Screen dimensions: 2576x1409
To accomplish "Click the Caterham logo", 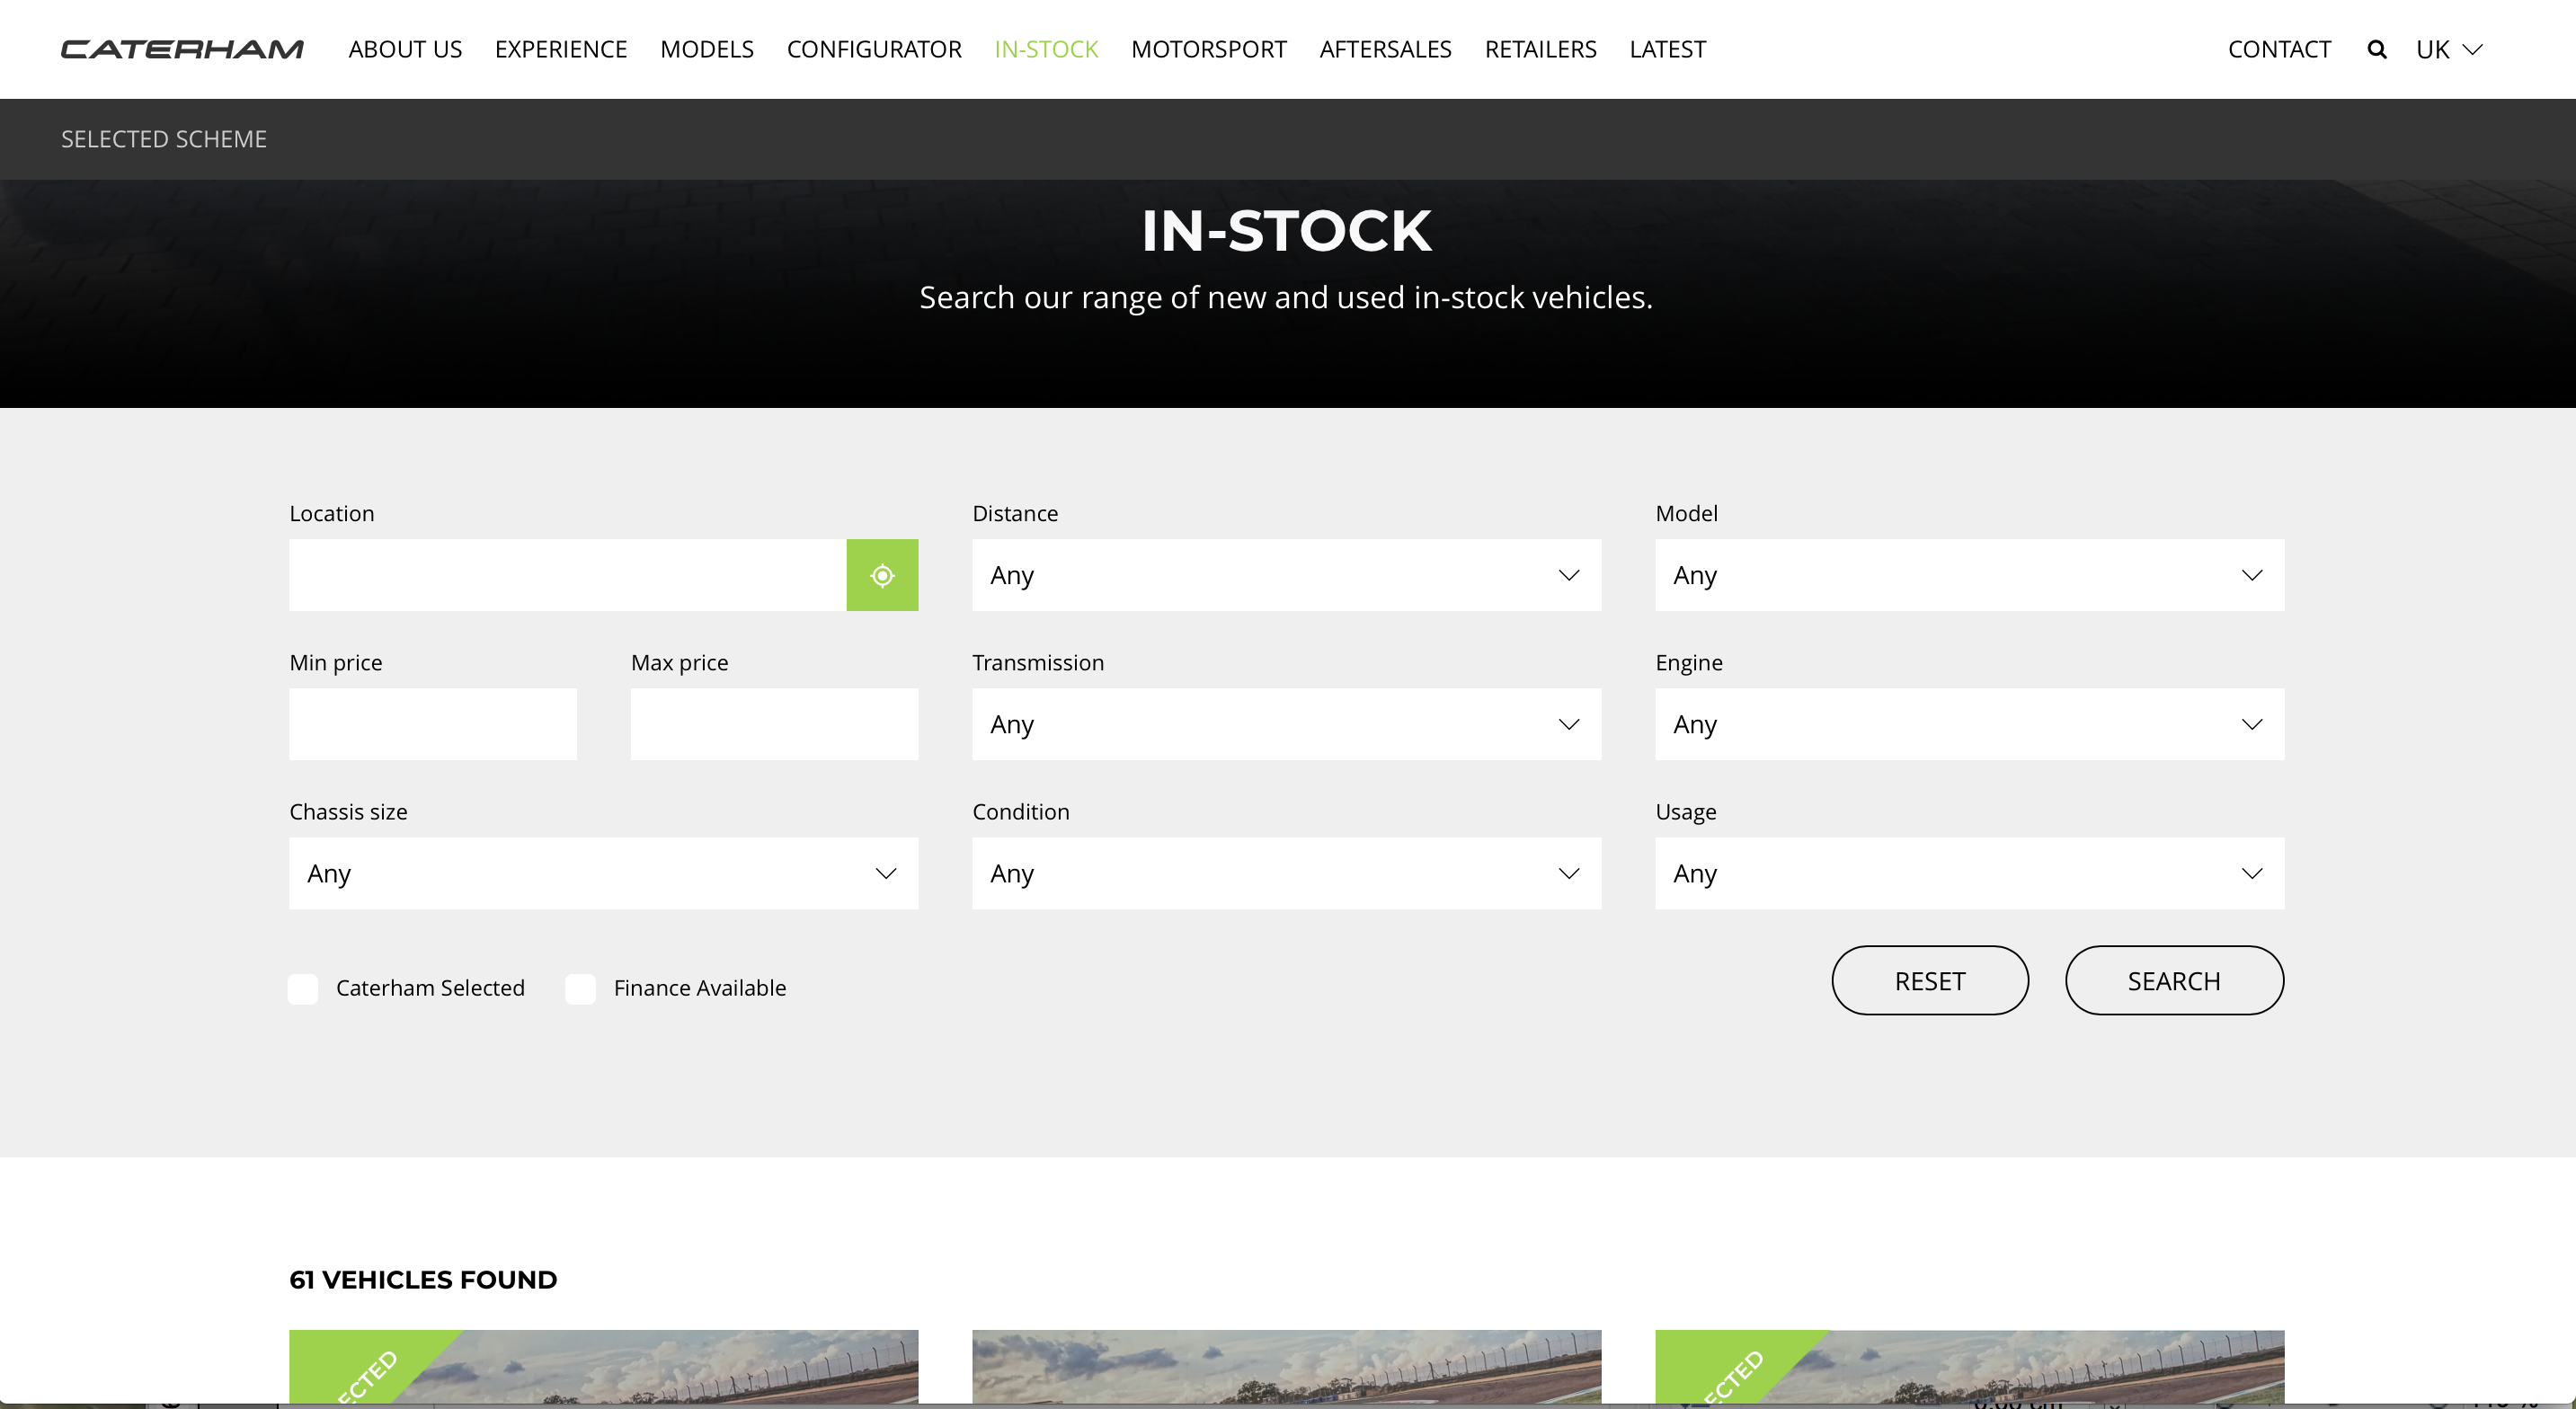I will tap(182, 49).
